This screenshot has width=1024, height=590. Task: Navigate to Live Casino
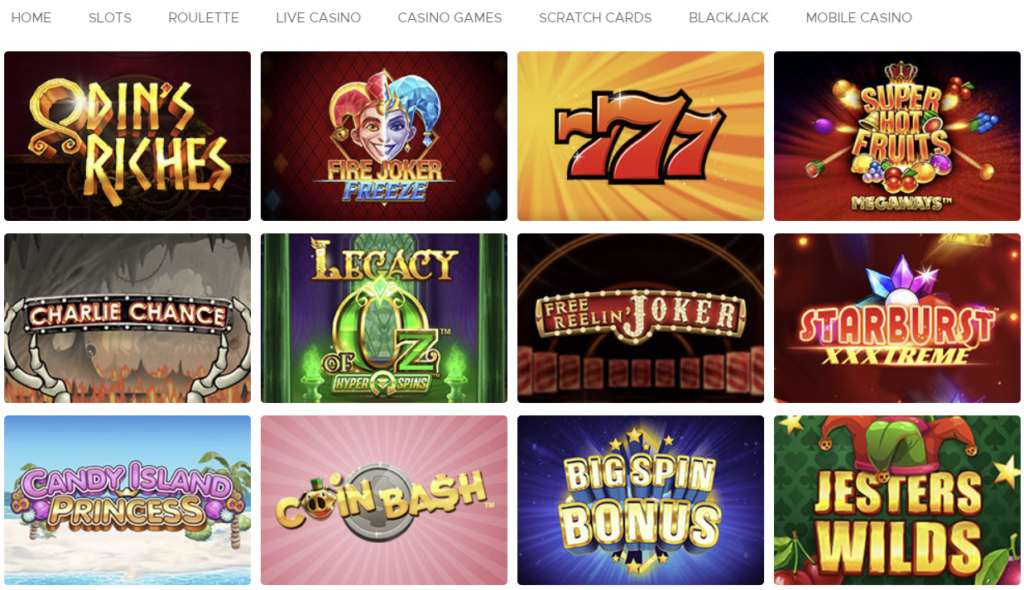[318, 18]
